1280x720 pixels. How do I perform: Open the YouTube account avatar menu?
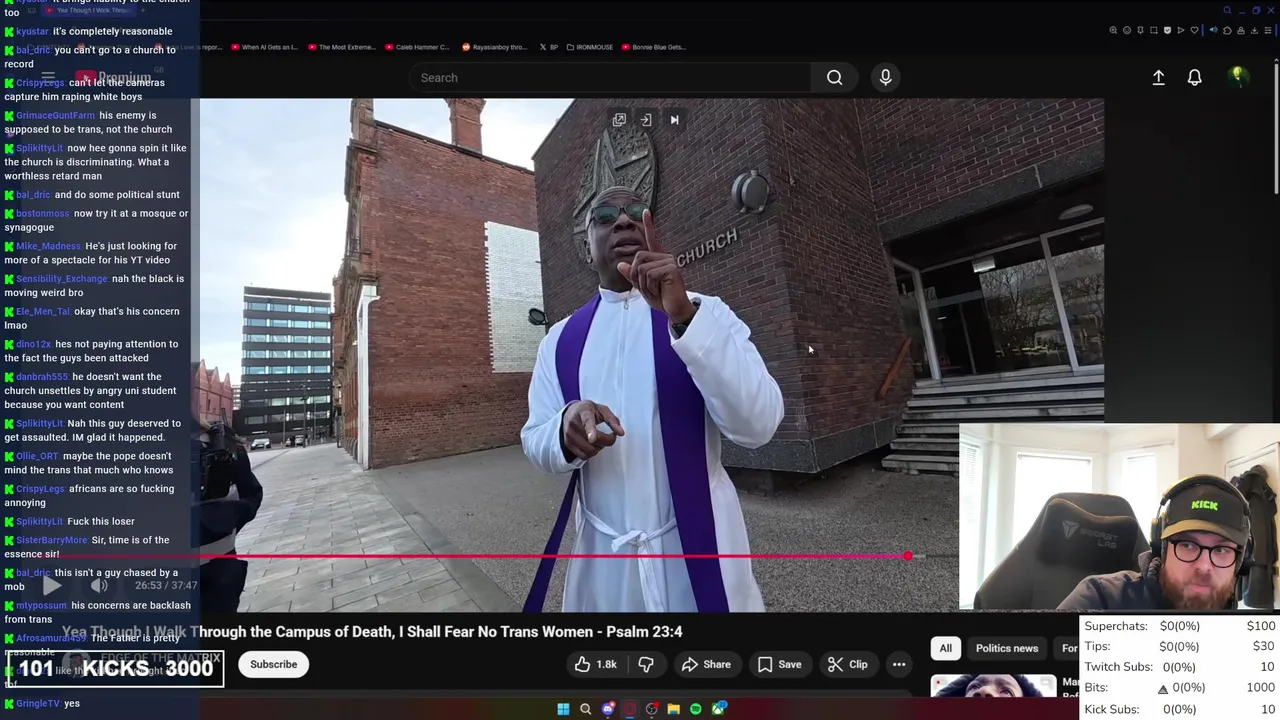click(1238, 76)
